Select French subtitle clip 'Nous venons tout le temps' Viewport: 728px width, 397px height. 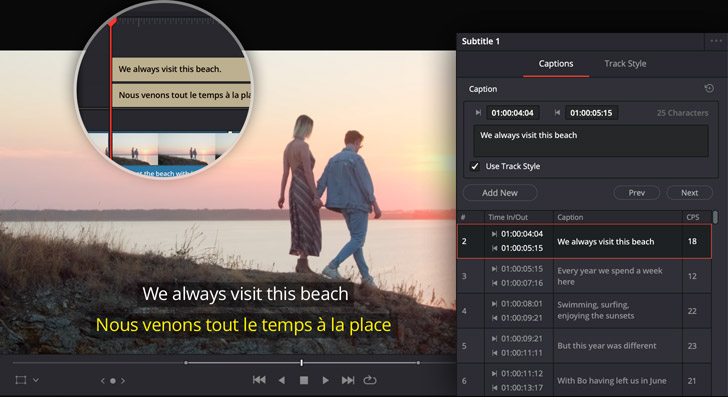point(181,95)
